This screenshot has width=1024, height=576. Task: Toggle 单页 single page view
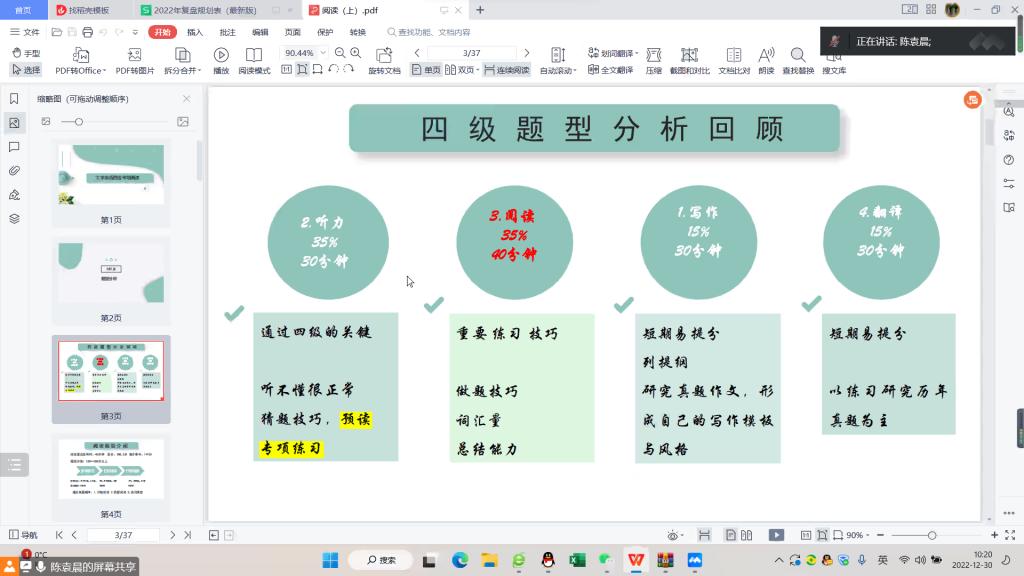click(x=426, y=70)
